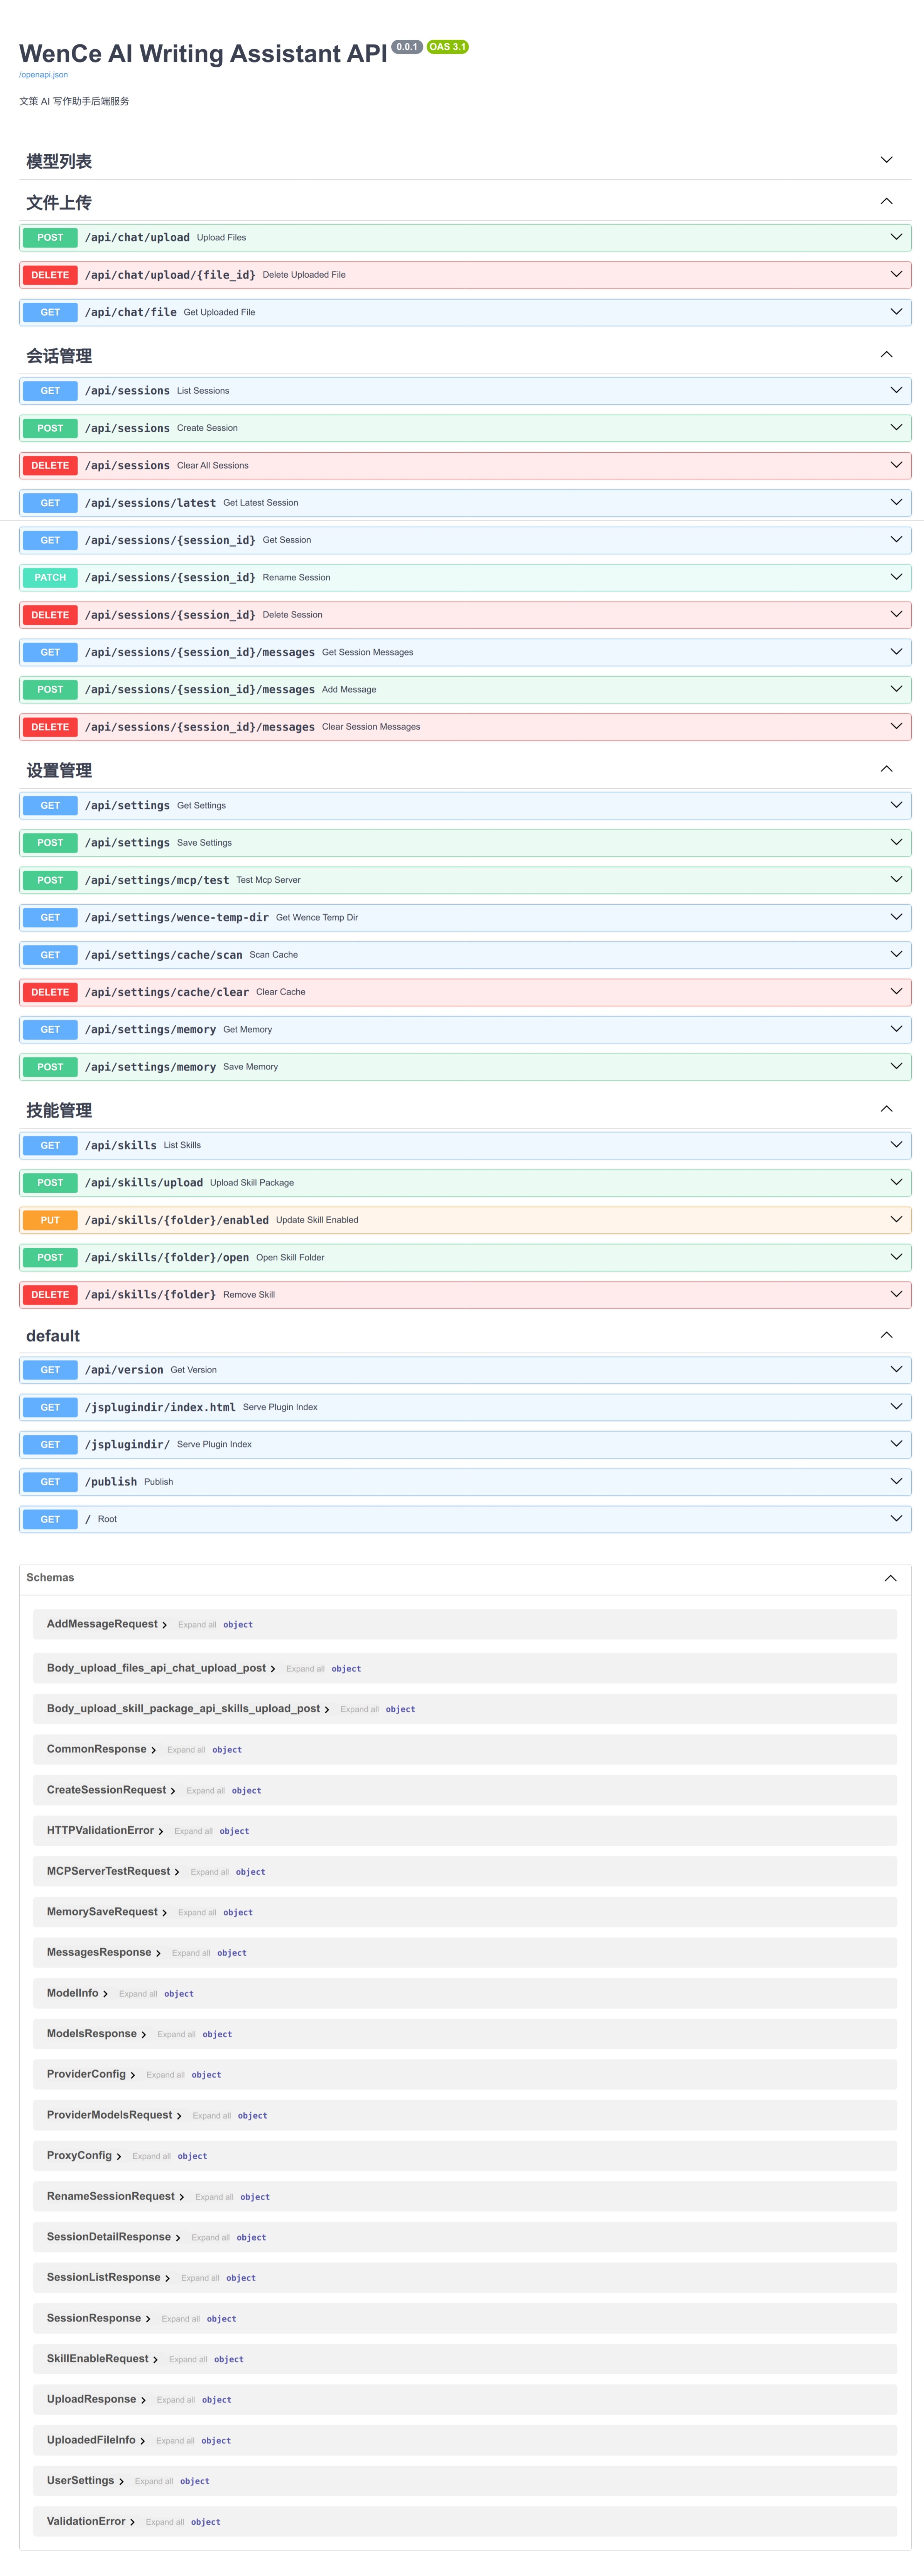
Task: Collapse the 技能管理 section chevron
Action: click(x=886, y=1109)
